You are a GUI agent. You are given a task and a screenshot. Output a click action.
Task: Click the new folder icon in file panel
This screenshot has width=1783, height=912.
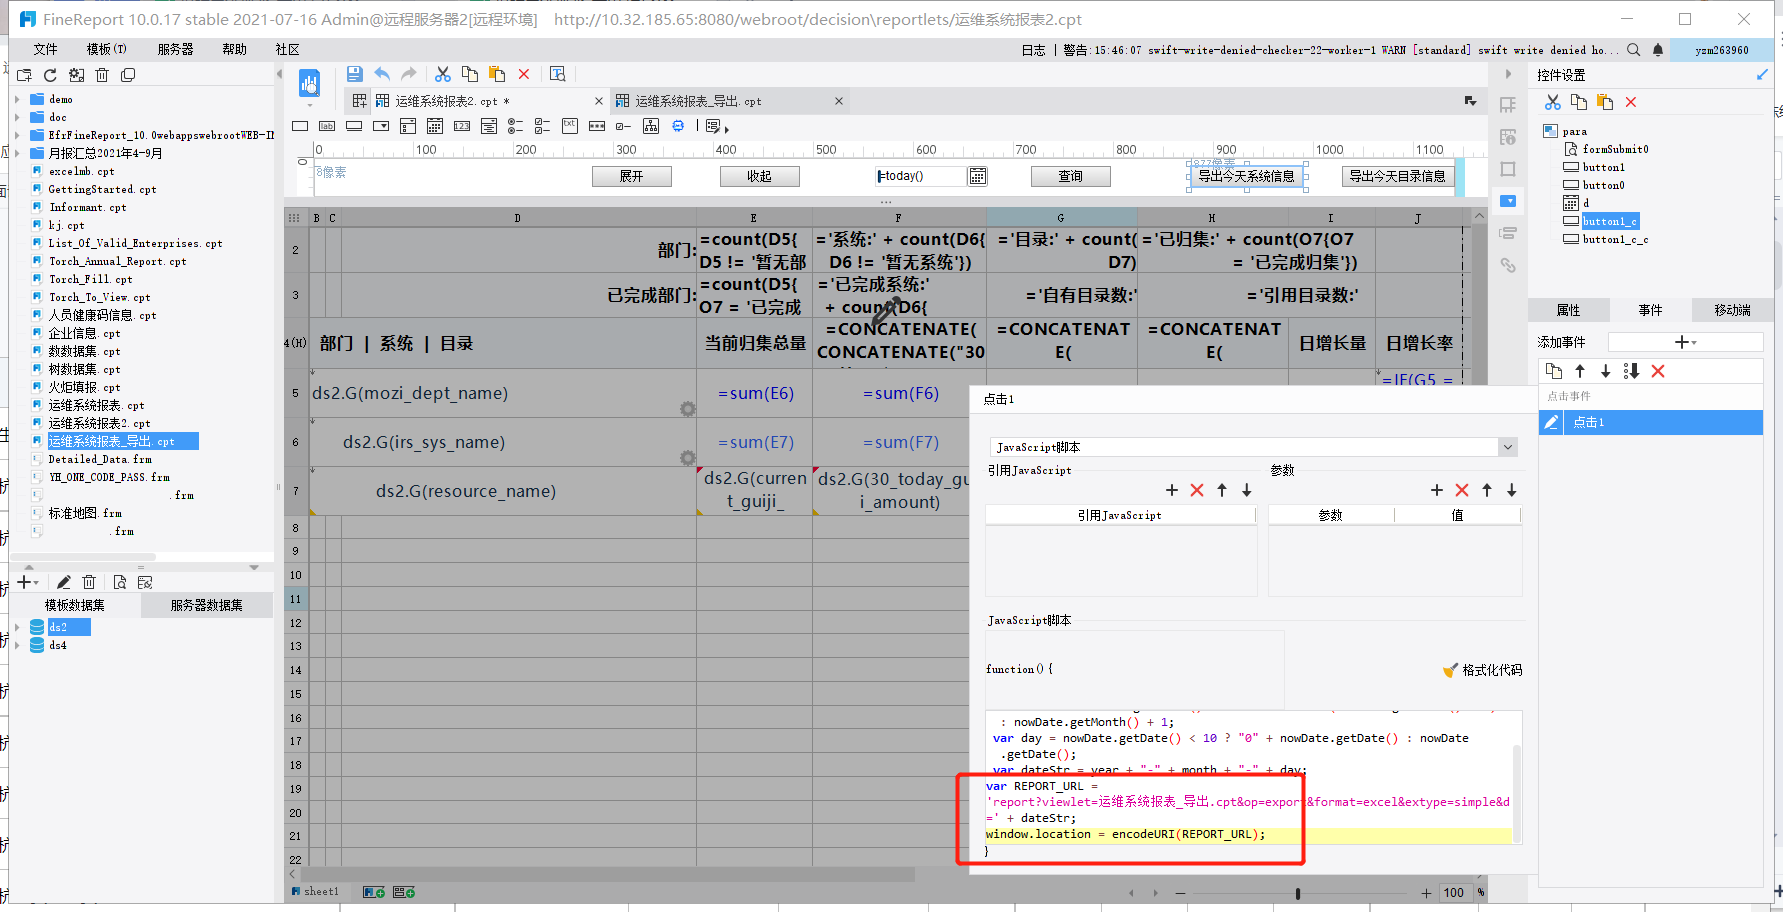point(24,75)
